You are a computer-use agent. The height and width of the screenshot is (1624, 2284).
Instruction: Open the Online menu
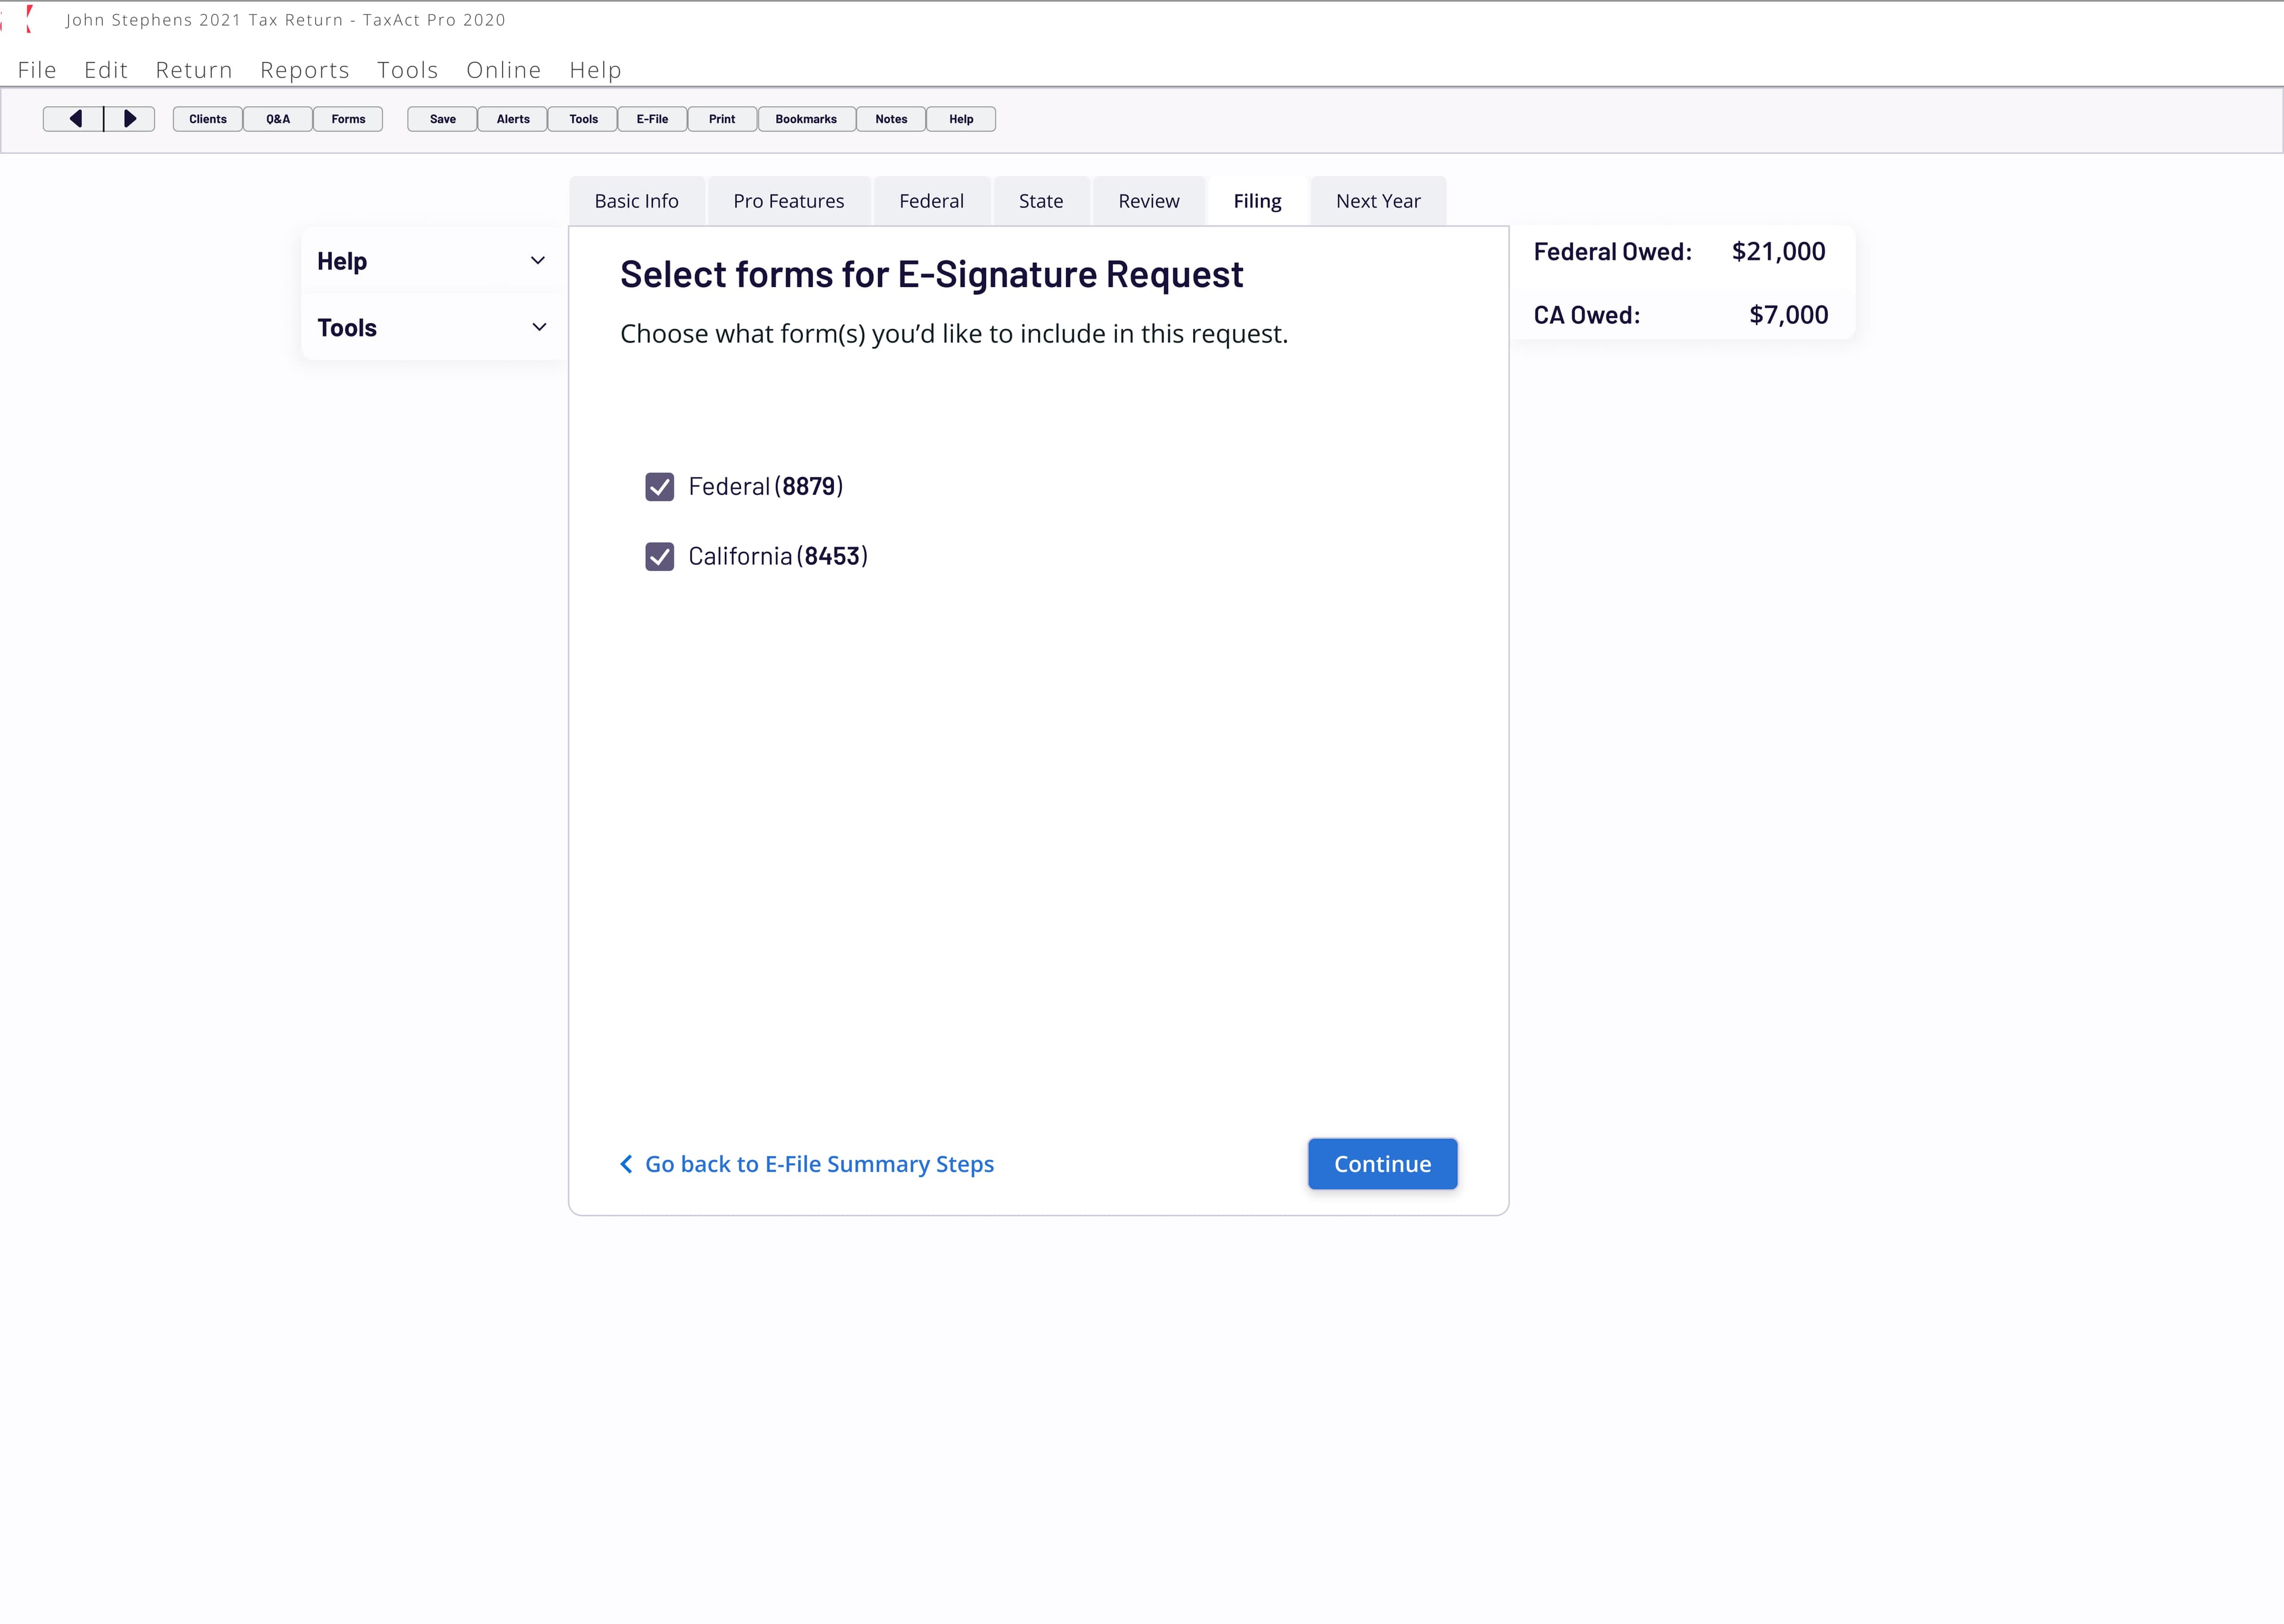click(504, 70)
